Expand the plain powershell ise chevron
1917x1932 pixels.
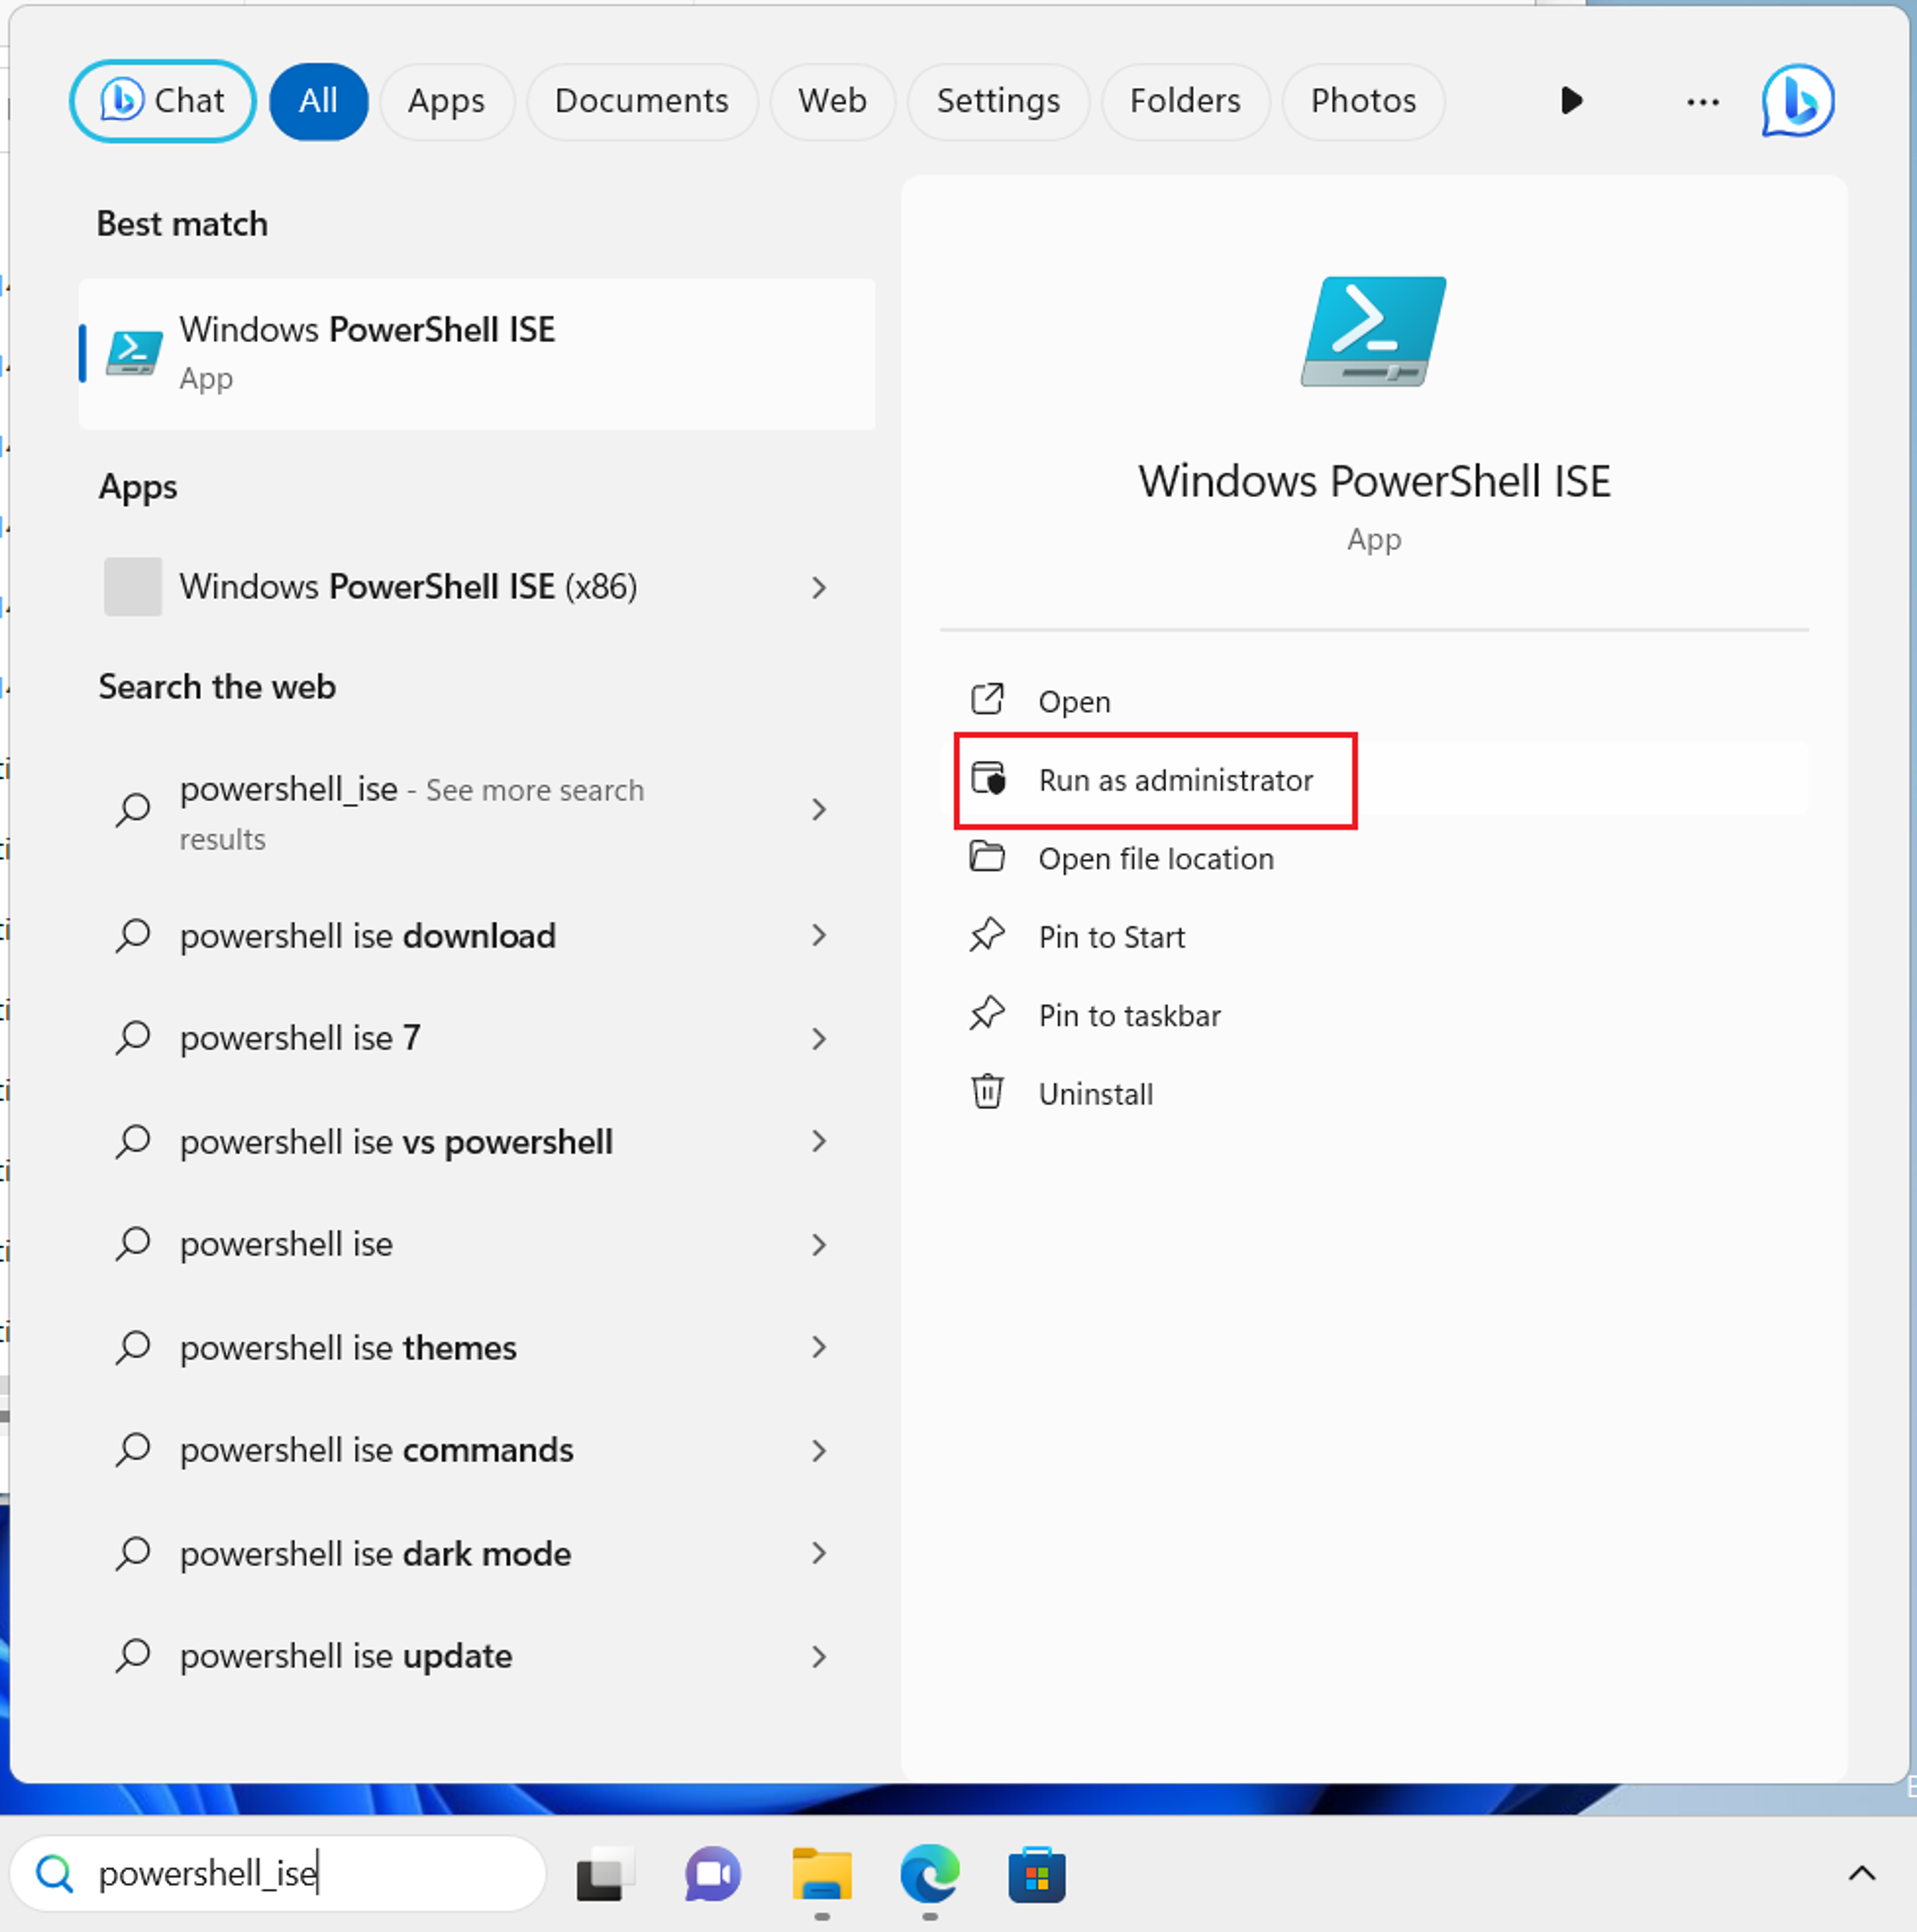click(x=819, y=1245)
